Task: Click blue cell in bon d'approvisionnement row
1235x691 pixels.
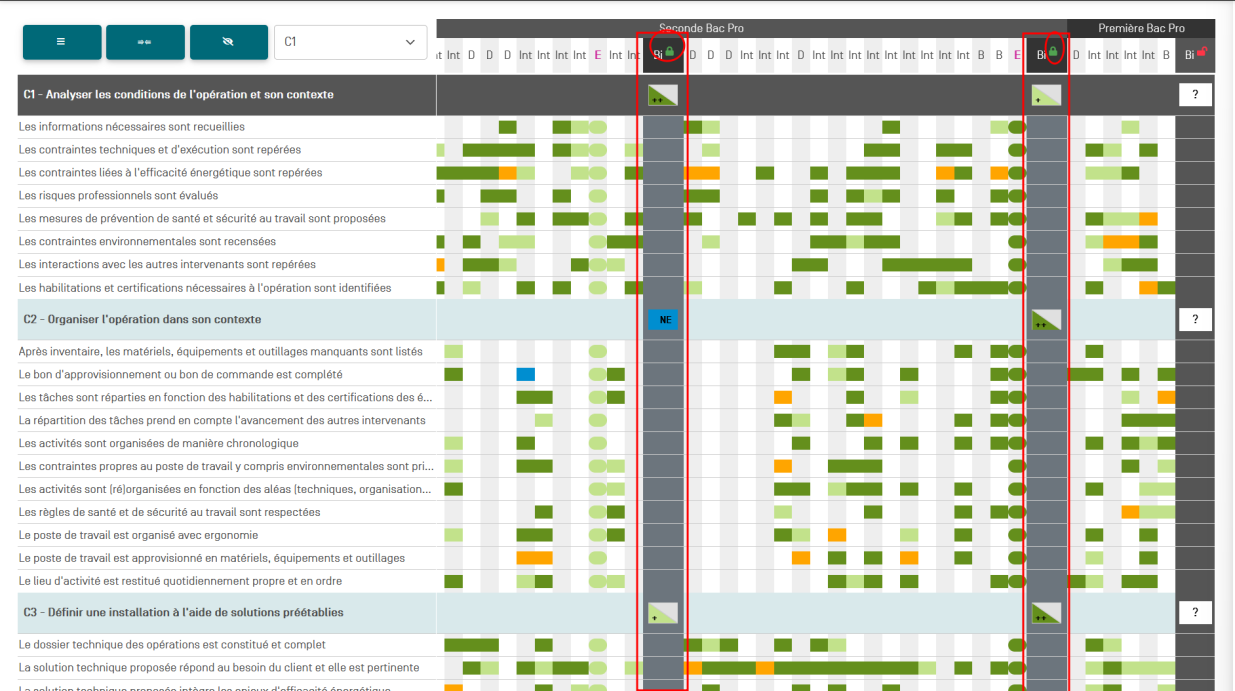Action: pyautogui.click(x=526, y=374)
